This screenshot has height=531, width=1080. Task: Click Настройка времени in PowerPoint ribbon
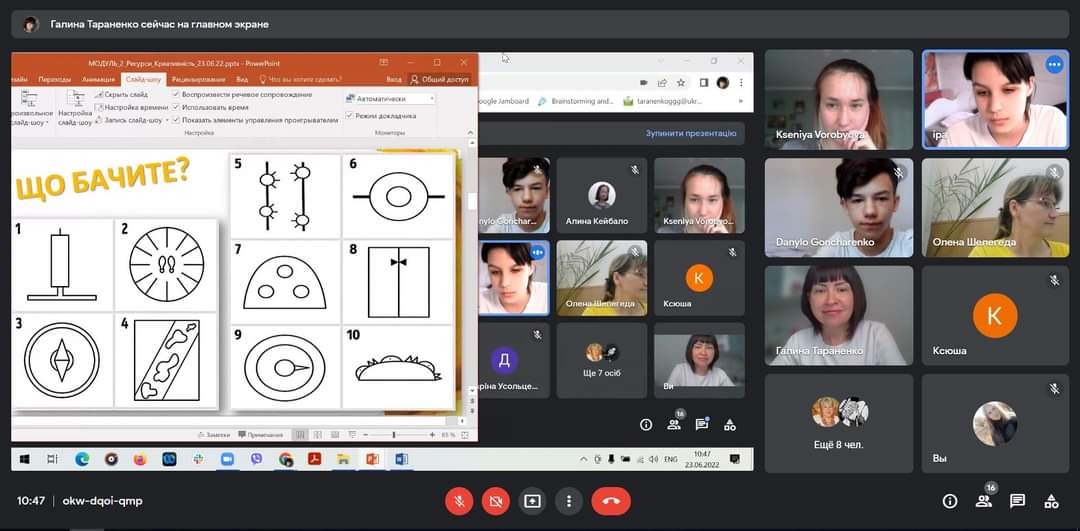click(131, 107)
